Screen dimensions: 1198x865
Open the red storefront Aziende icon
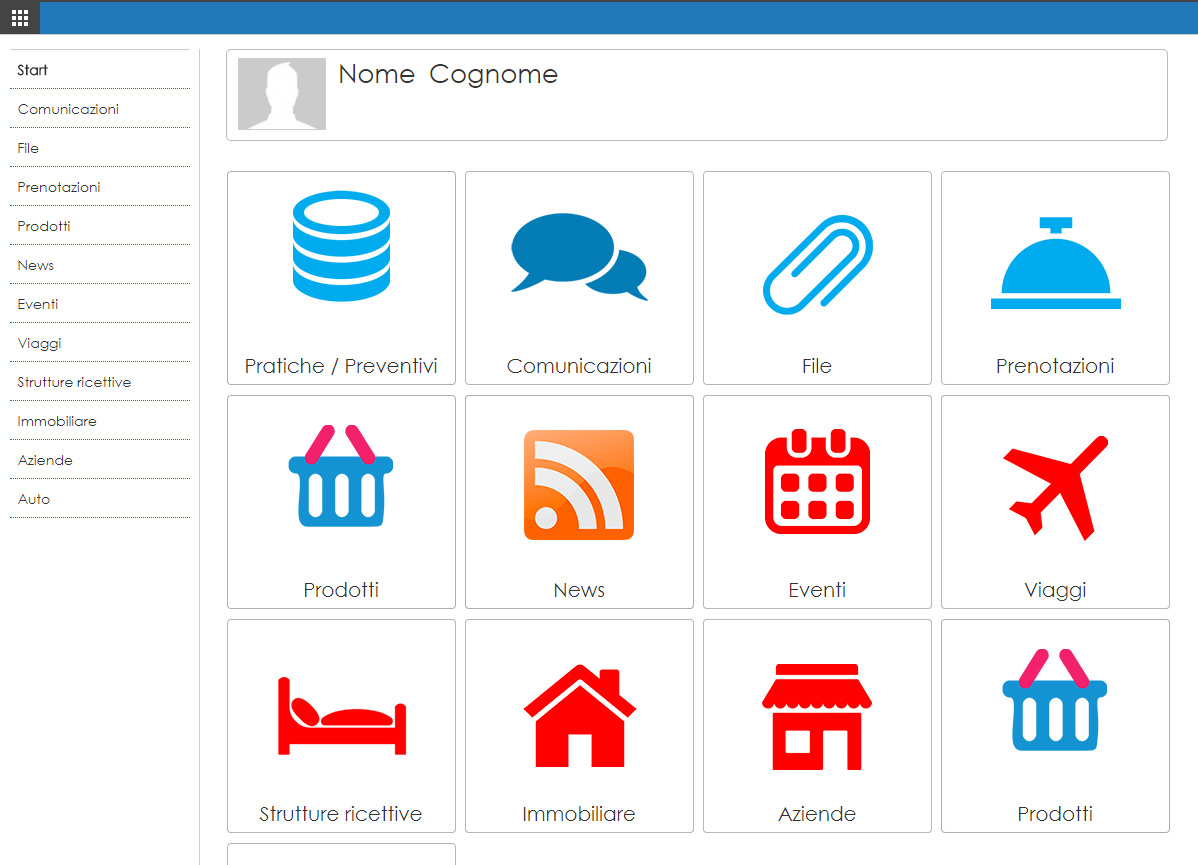point(817,716)
